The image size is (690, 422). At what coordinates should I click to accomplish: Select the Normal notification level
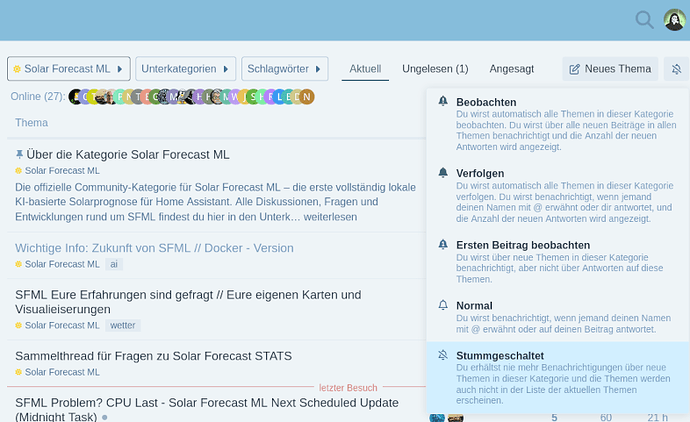click(x=557, y=317)
